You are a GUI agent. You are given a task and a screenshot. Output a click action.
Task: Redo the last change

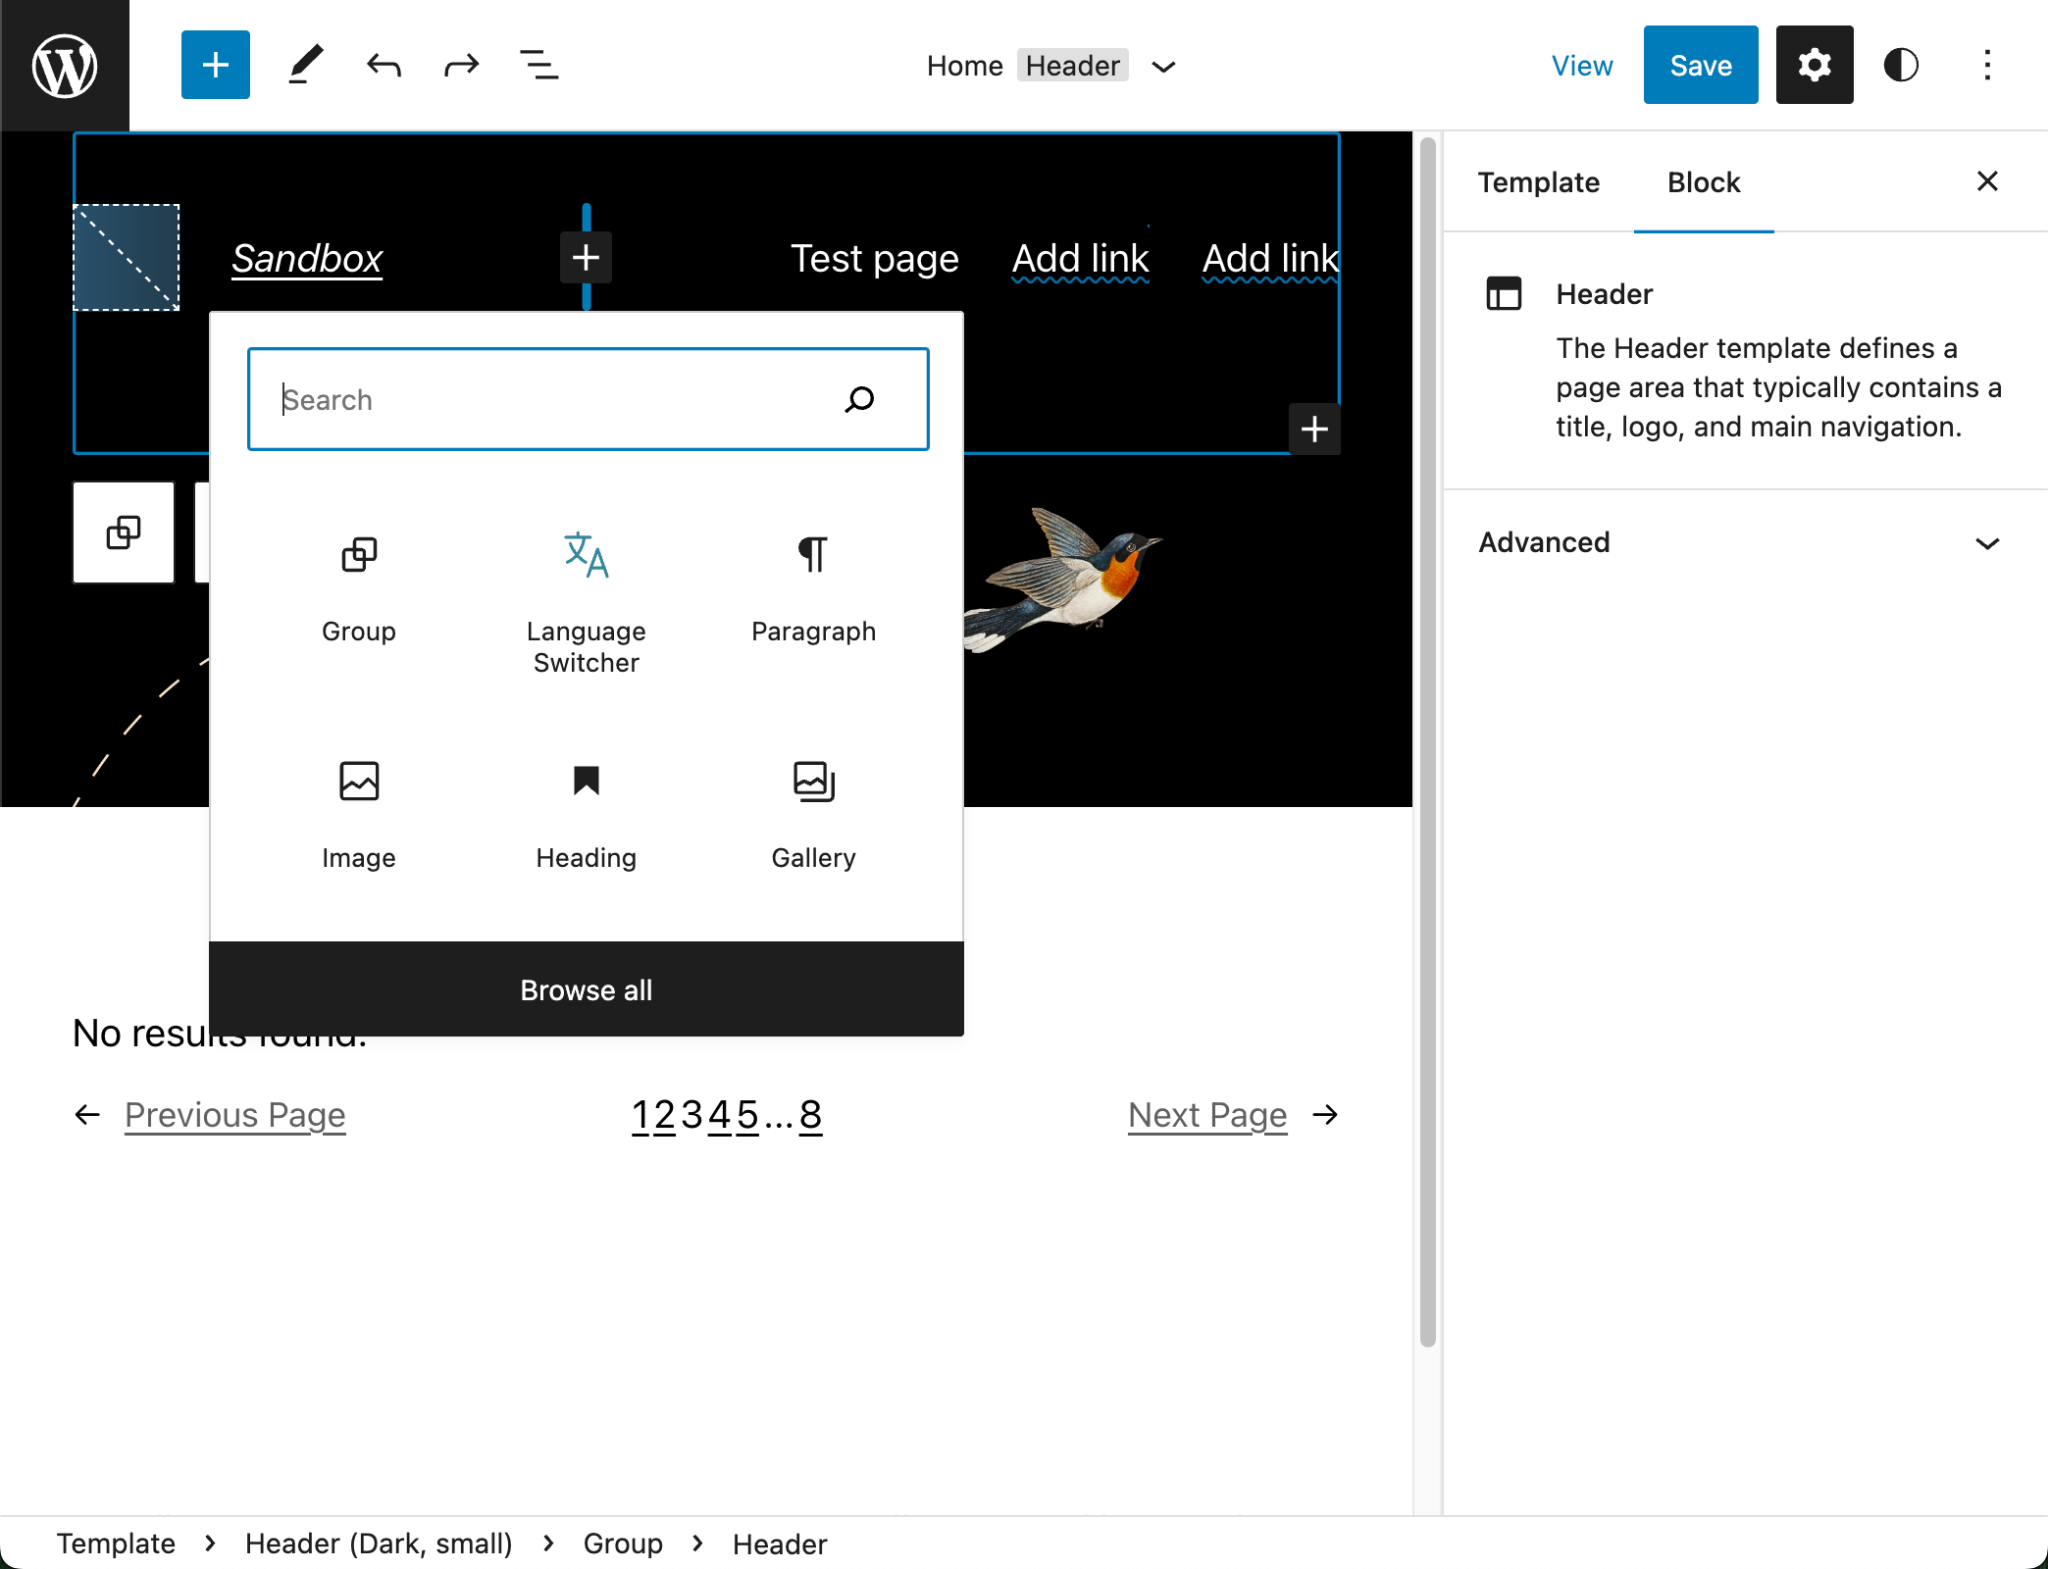[460, 64]
